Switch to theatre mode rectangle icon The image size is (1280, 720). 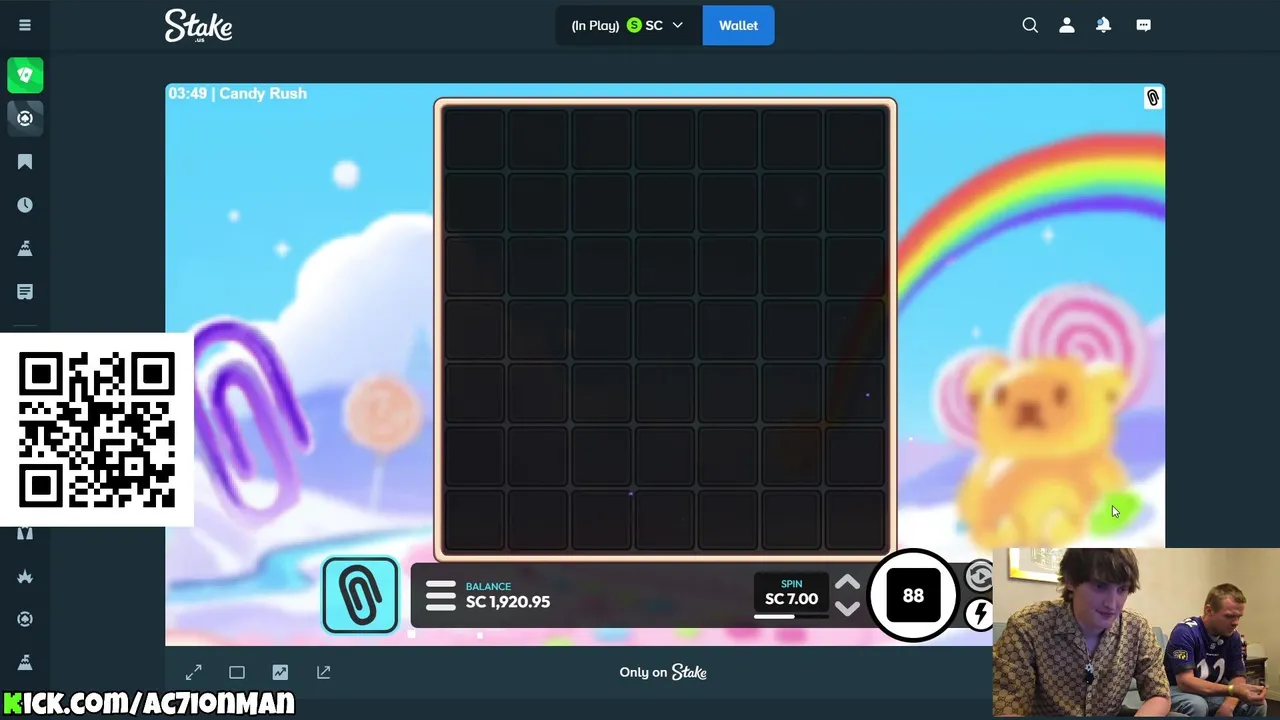click(x=237, y=672)
